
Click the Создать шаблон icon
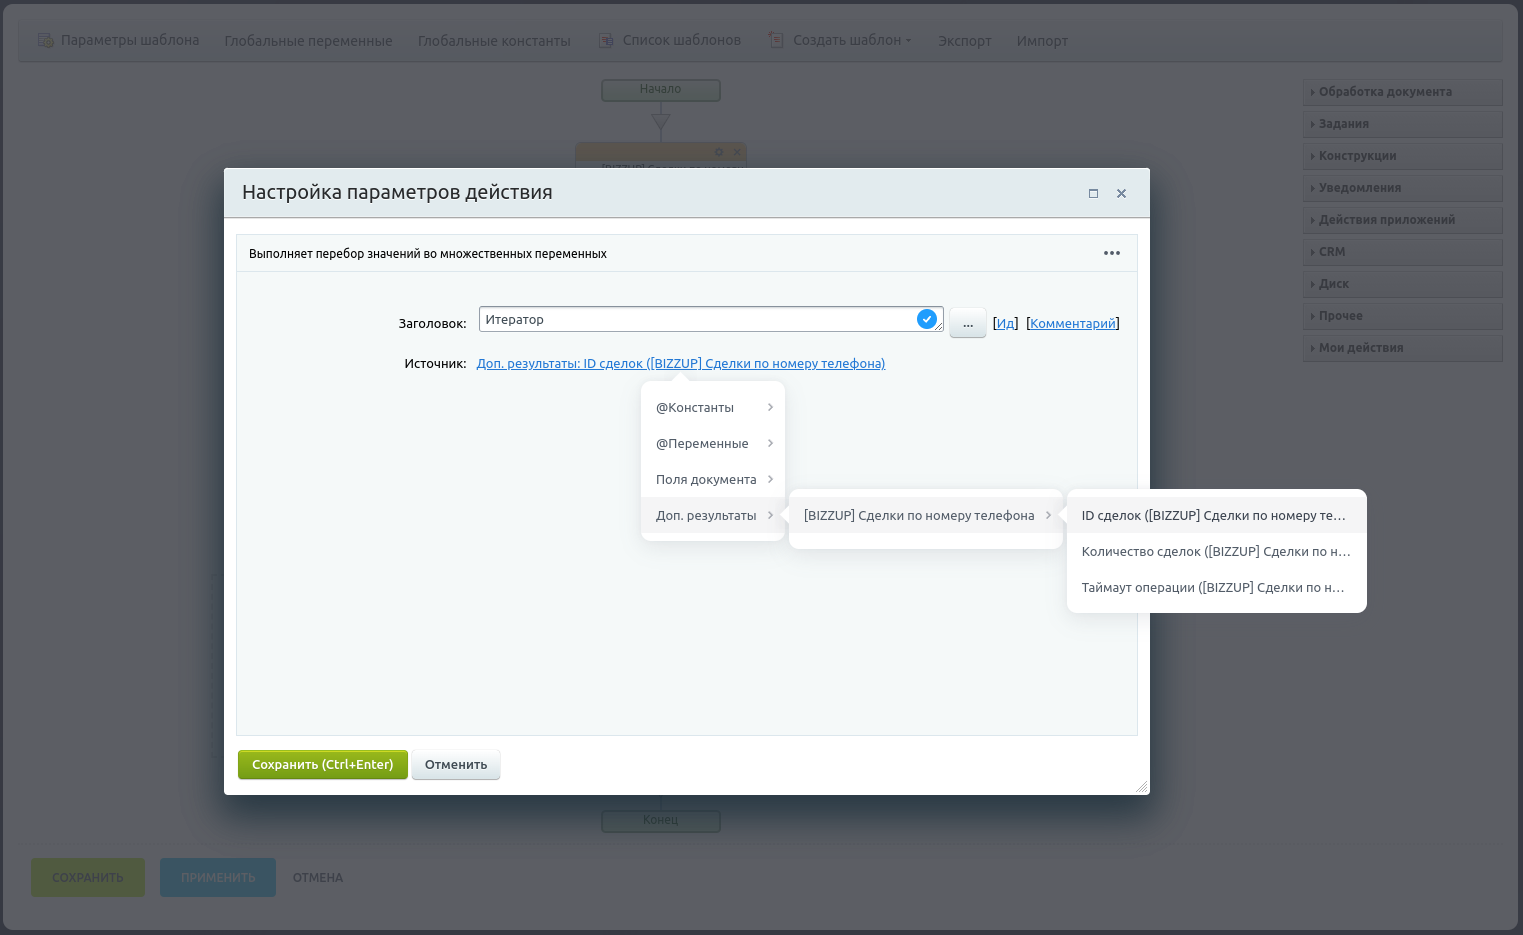coord(776,41)
